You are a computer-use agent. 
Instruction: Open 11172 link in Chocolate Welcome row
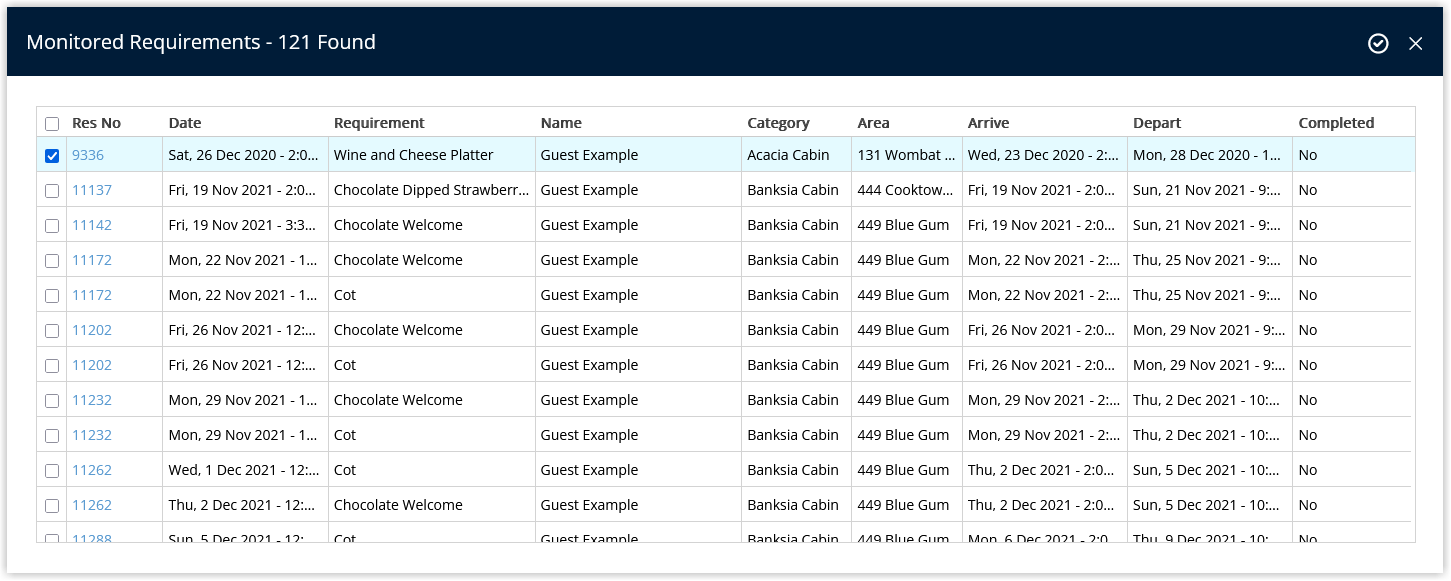92,260
